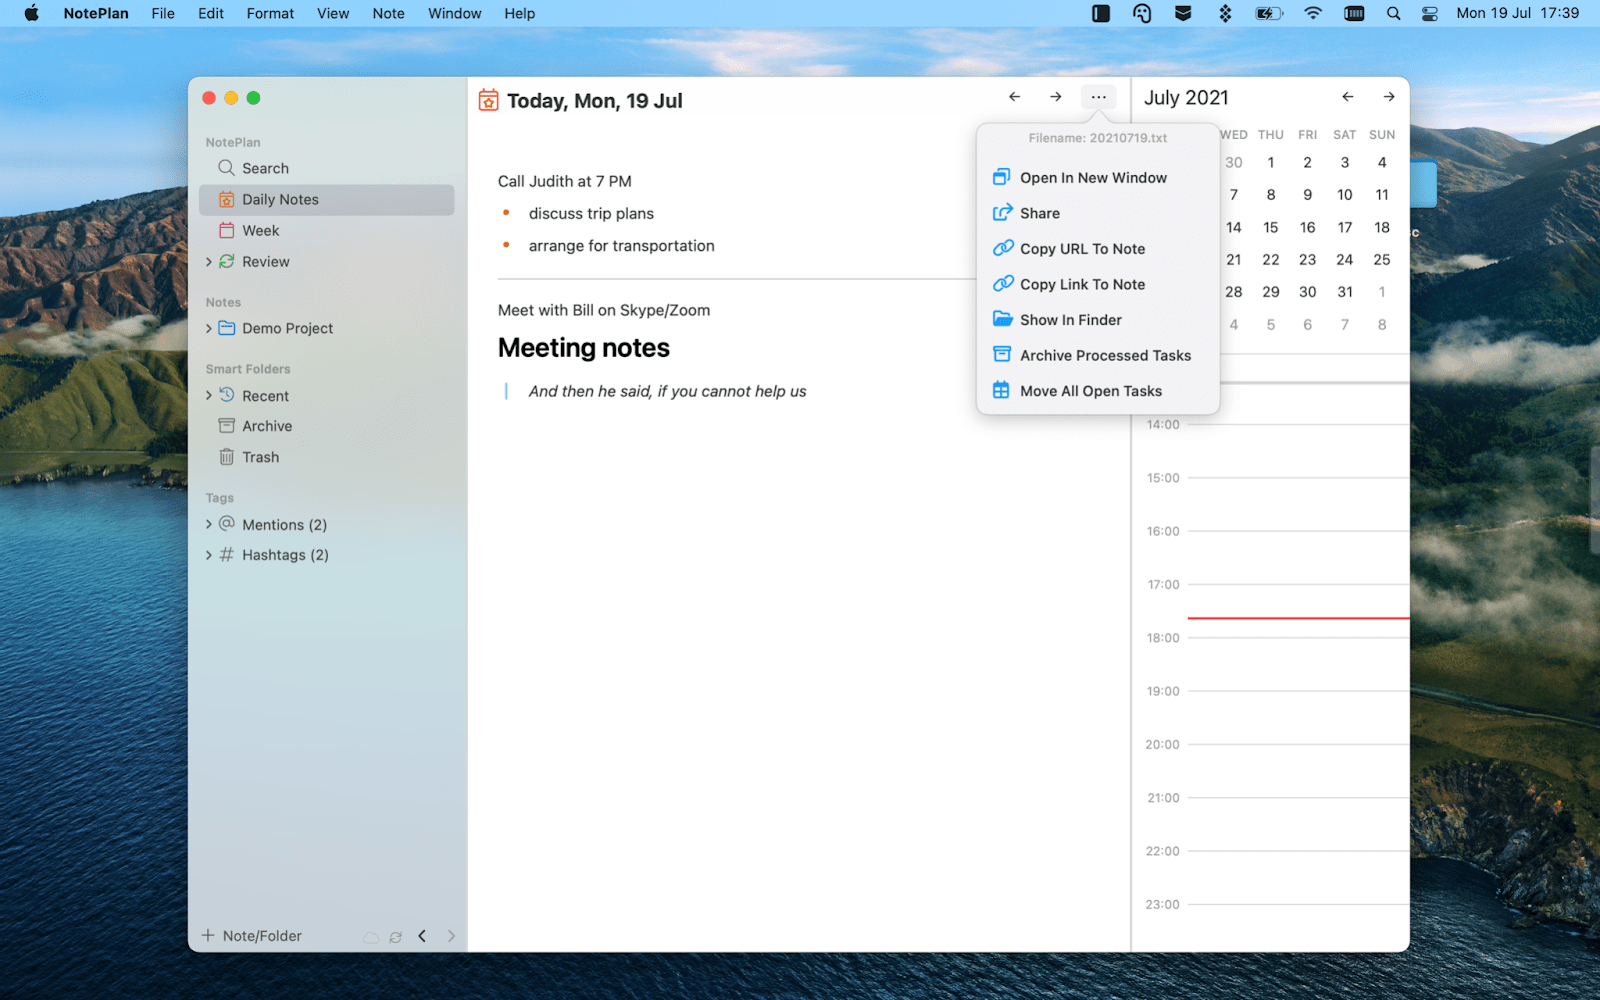This screenshot has height=1000, width=1600.
Task: Open Control Center in macOS menu bar
Action: [1430, 13]
